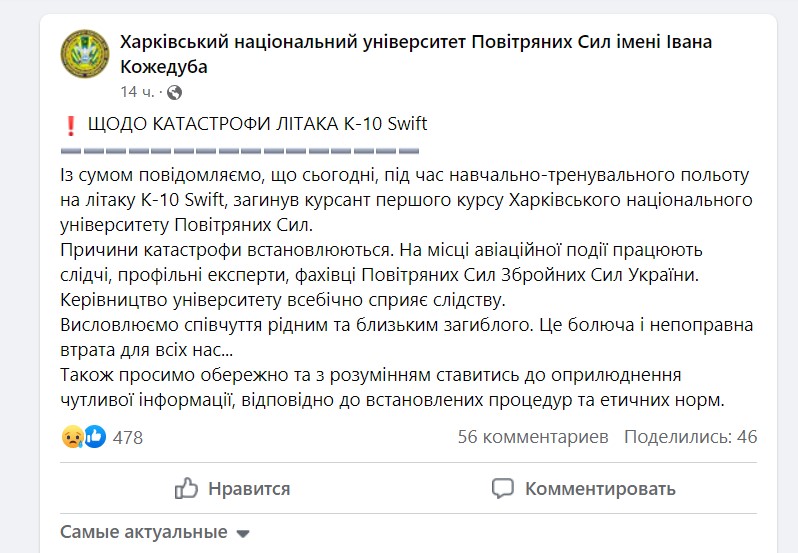Screen dimensions: 798x553
Task: View the 478 reactions count
Action: [x=128, y=438]
